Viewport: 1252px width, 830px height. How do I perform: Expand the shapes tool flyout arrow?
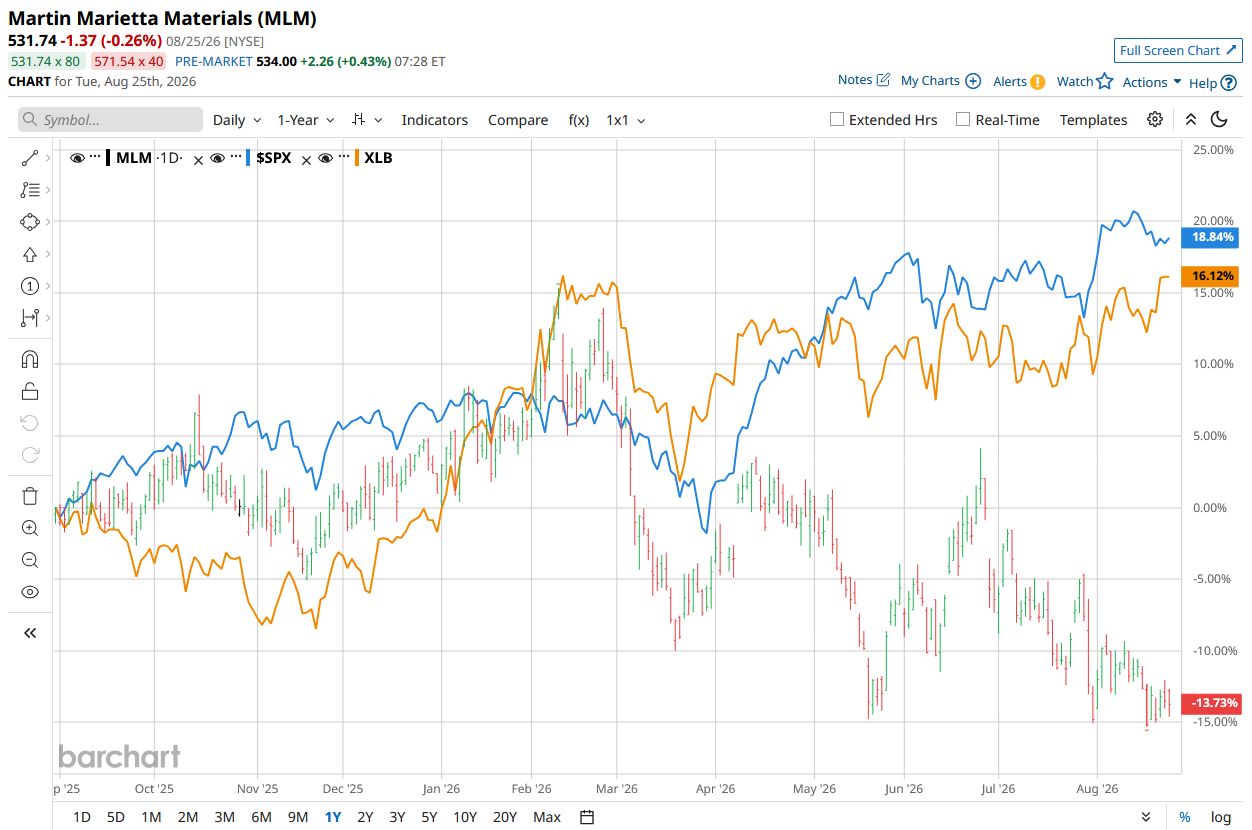[x=49, y=221]
